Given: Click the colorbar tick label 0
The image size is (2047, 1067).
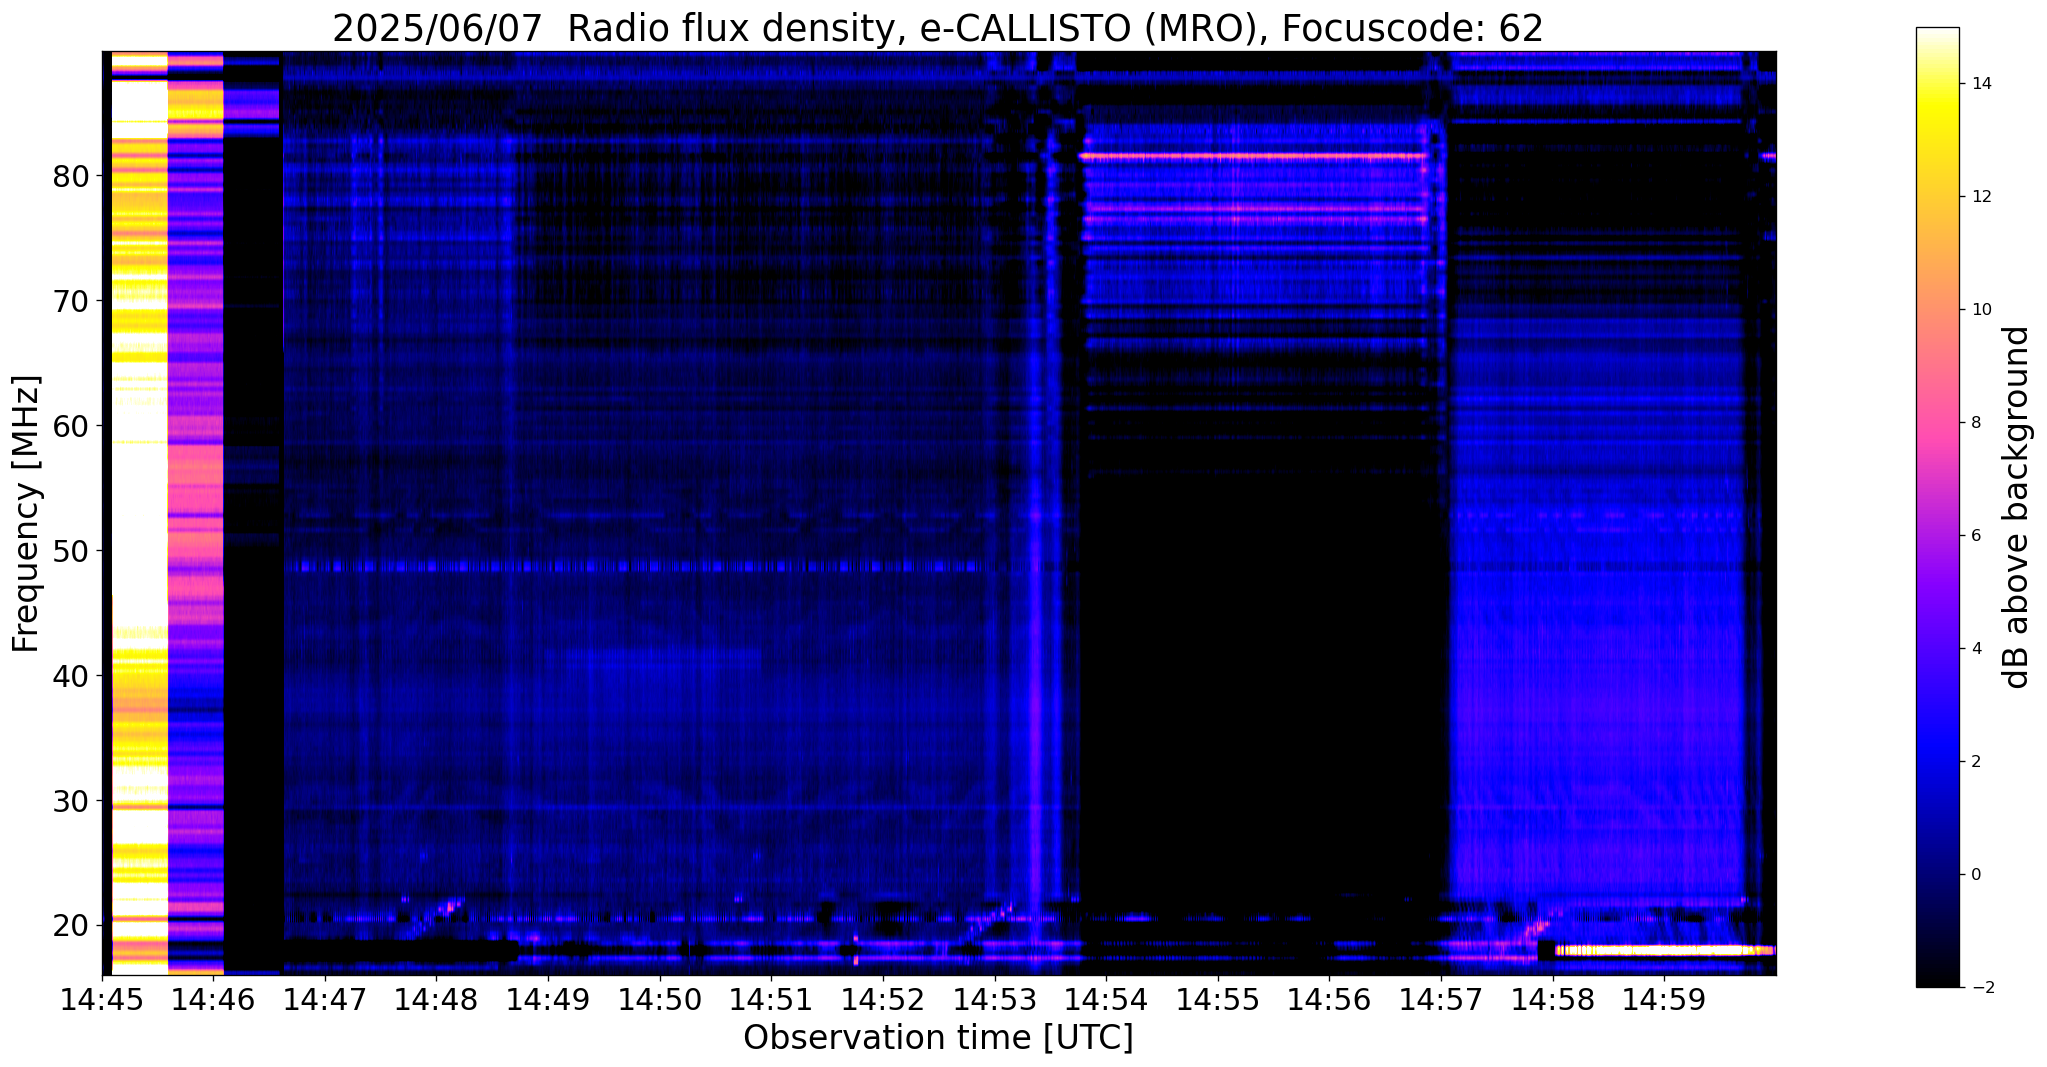Looking at the screenshot, I should (1976, 875).
